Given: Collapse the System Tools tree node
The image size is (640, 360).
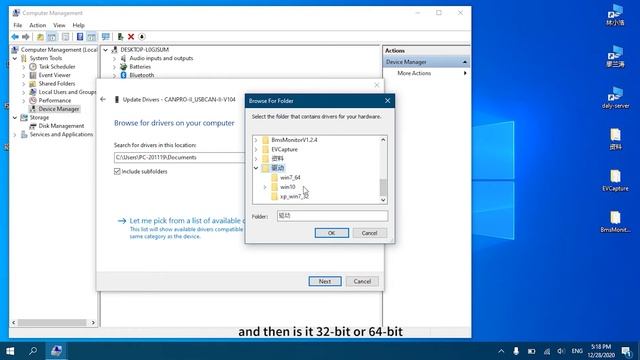Looking at the screenshot, I should [15, 58].
